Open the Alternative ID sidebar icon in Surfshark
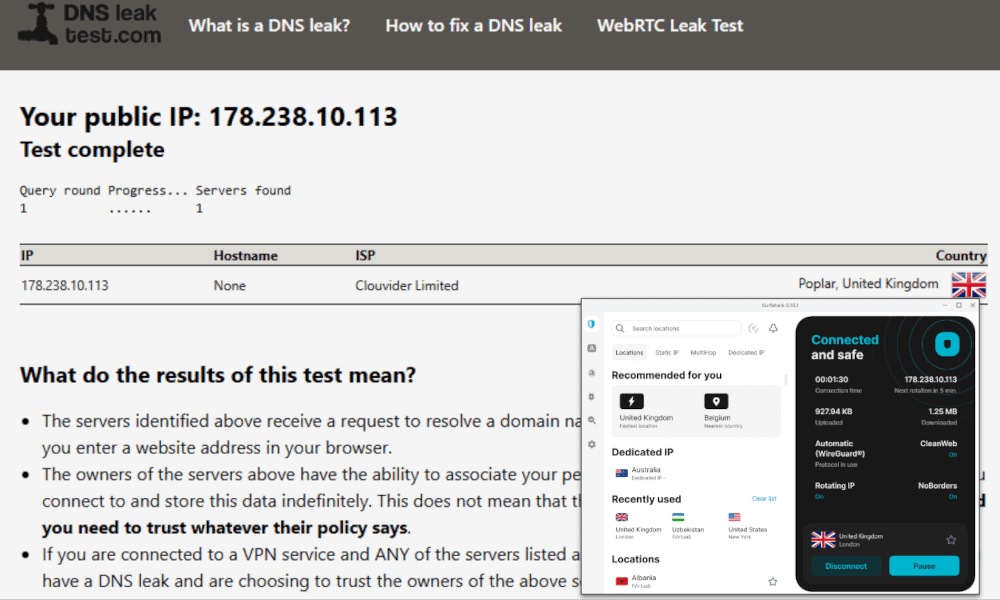The width and height of the screenshot is (1000, 600). [591, 348]
